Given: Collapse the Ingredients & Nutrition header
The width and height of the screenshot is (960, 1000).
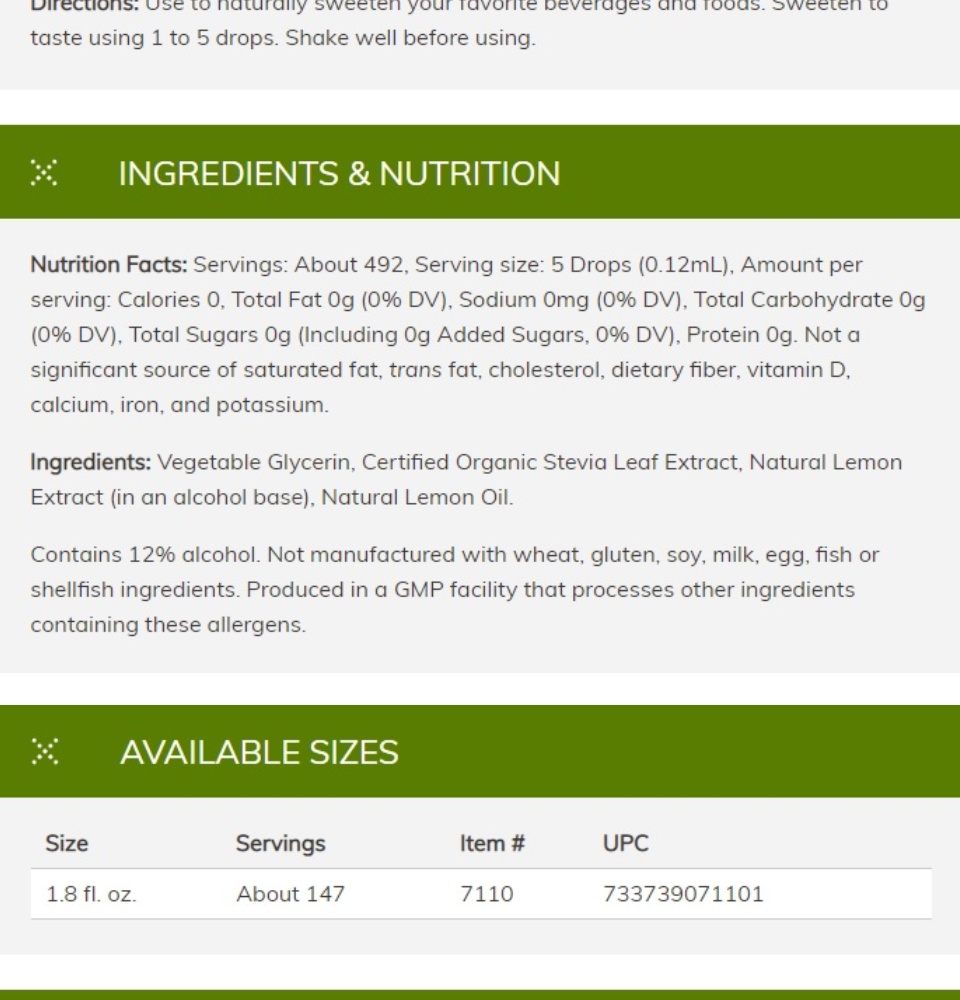Looking at the screenshot, I should [480, 172].
